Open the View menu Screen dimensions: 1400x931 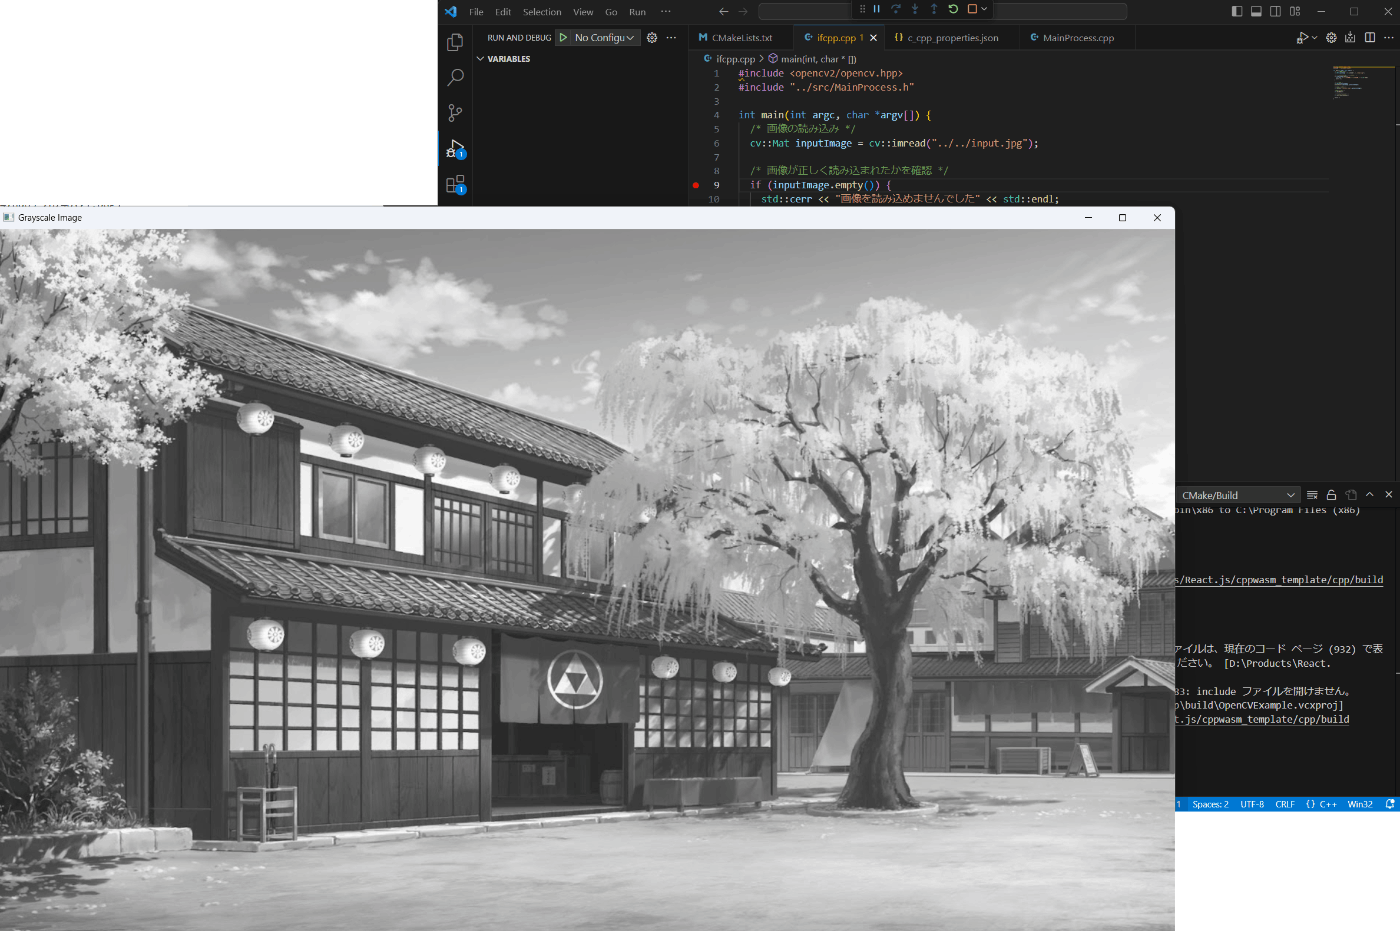pyautogui.click(x=583, y=12)
